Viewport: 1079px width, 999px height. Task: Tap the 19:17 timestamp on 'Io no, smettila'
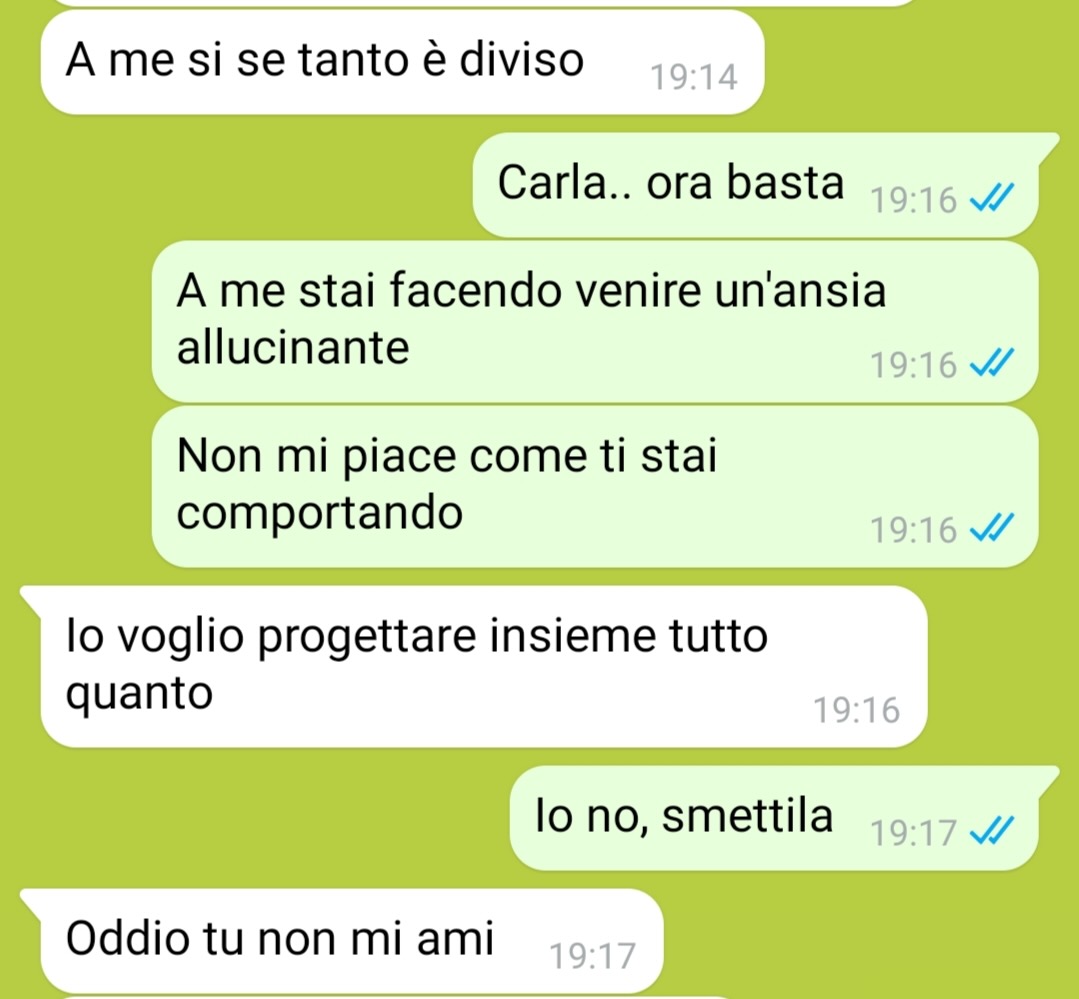coord(913,832)
